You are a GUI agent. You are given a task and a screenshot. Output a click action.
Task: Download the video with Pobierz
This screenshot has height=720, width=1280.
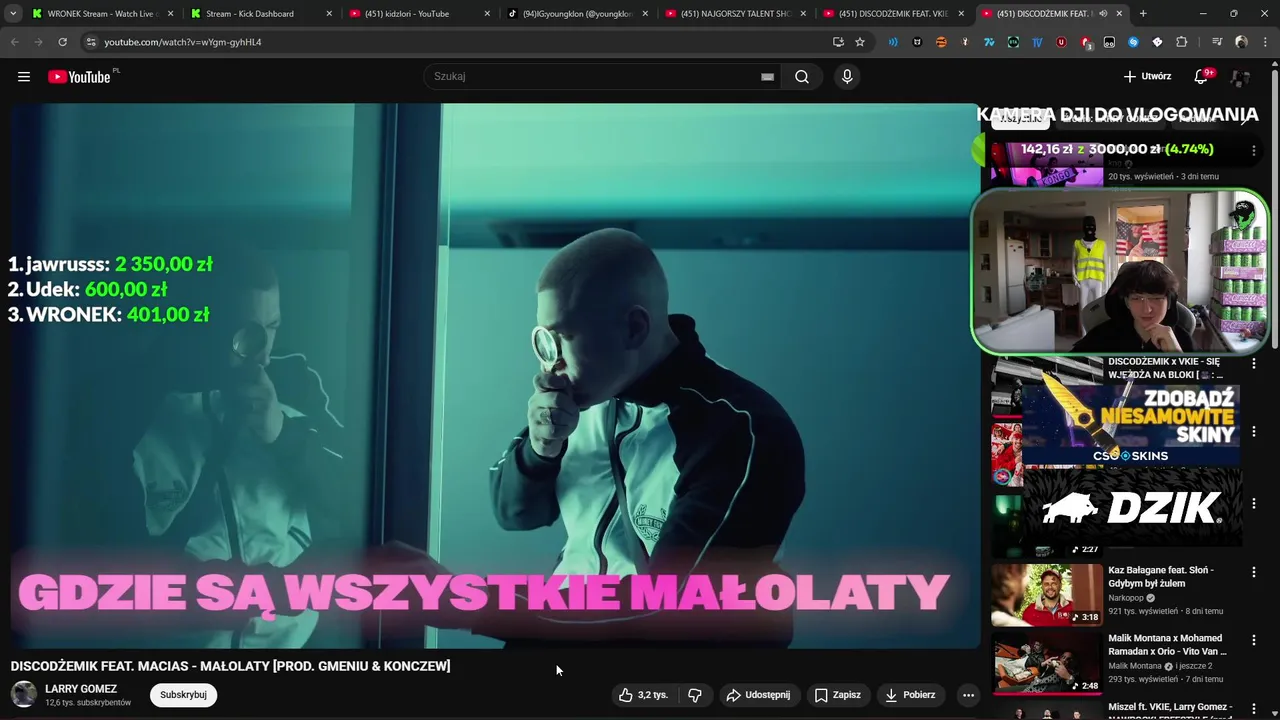(x=911, y=695)
